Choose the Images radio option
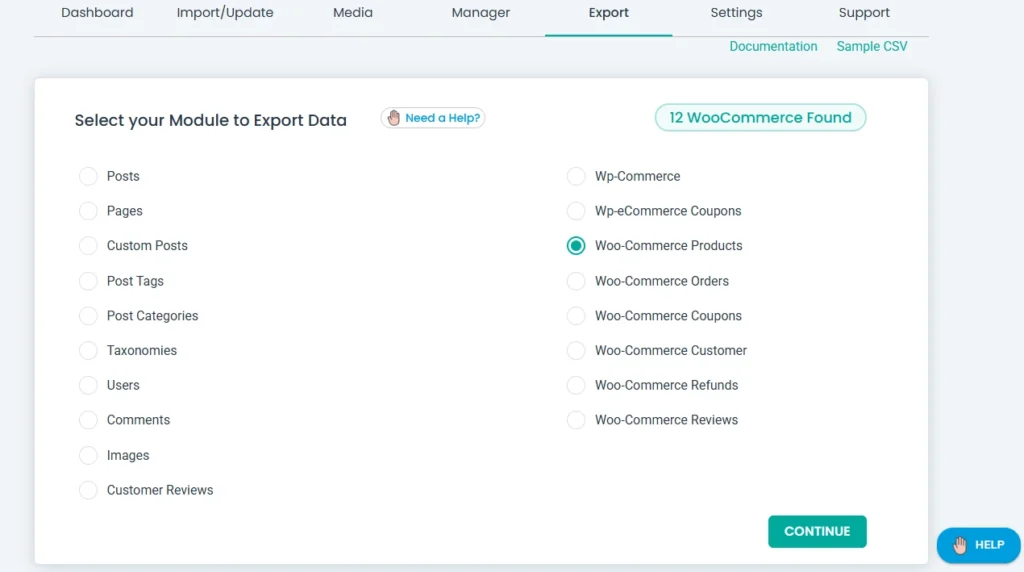 click(88, 455)
